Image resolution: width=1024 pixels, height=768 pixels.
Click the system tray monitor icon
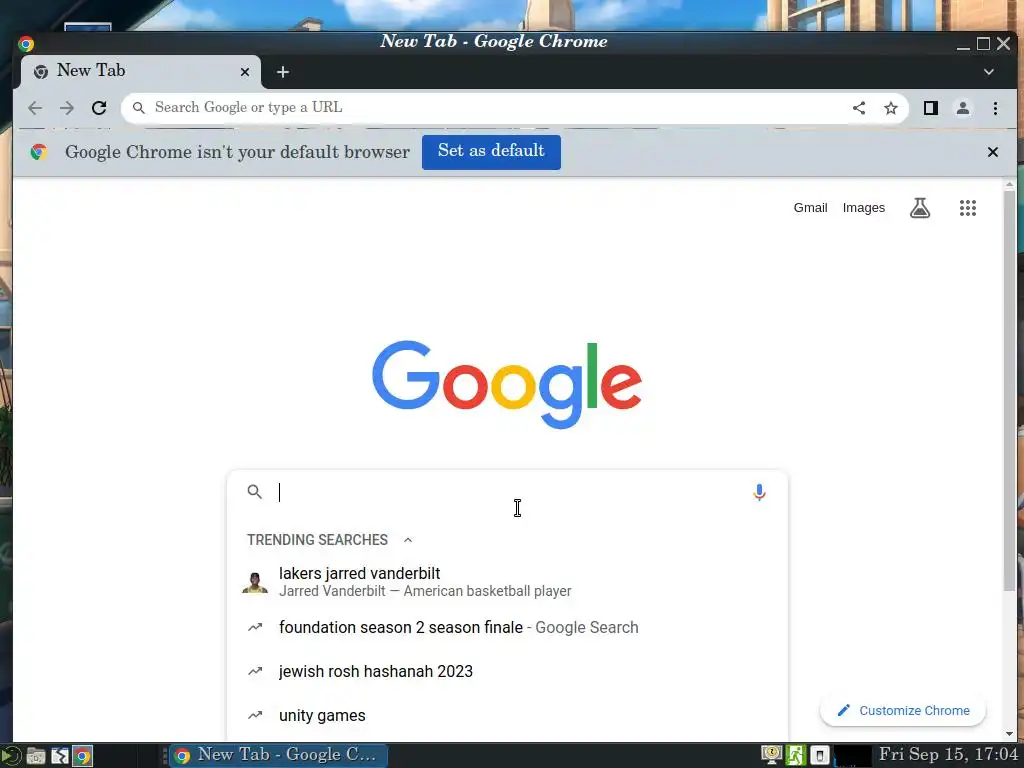[x=771, y=756]
